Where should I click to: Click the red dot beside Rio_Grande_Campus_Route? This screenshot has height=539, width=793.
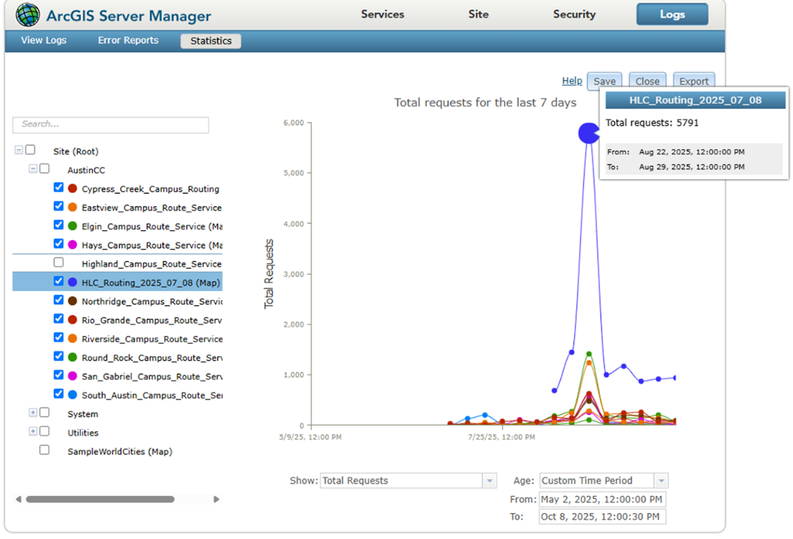tap(72, 320)
